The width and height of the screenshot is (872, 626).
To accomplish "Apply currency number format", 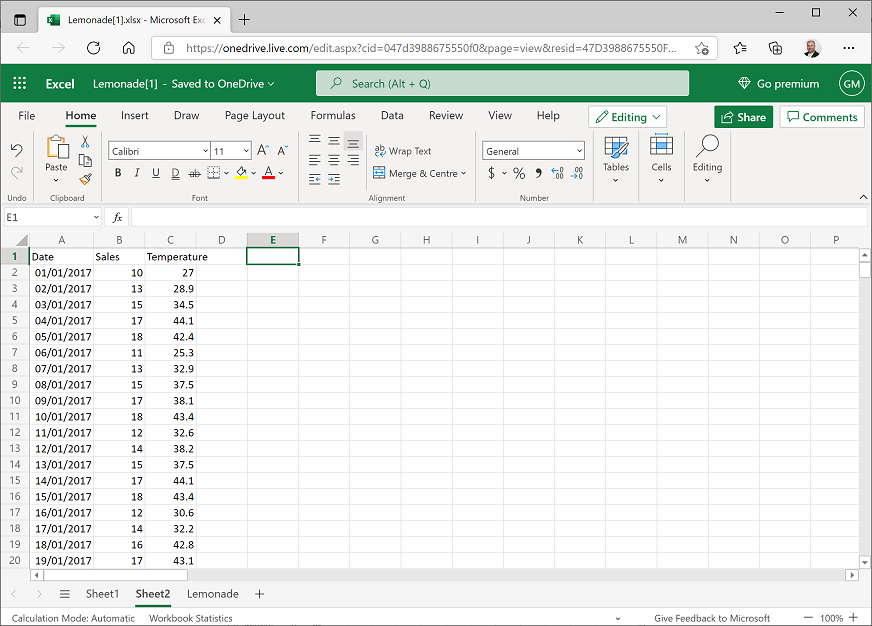I will (492, 172).
